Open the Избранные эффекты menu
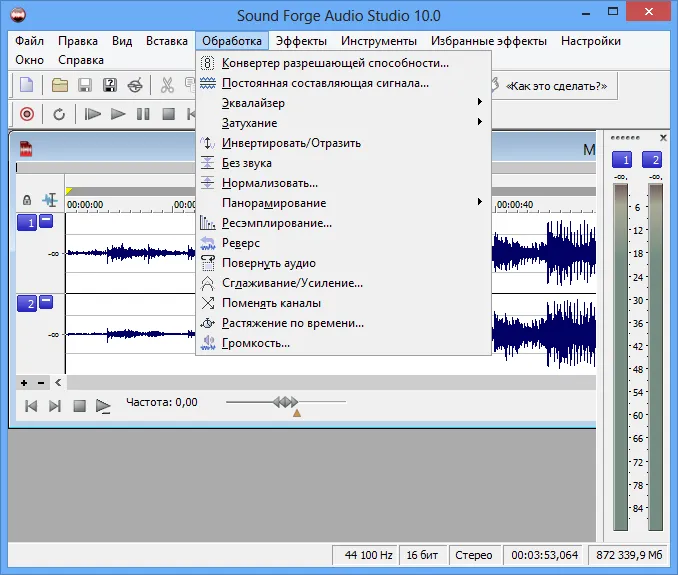Image resolution: width=678 pixels, height=575 pixels. coord(489,41)
